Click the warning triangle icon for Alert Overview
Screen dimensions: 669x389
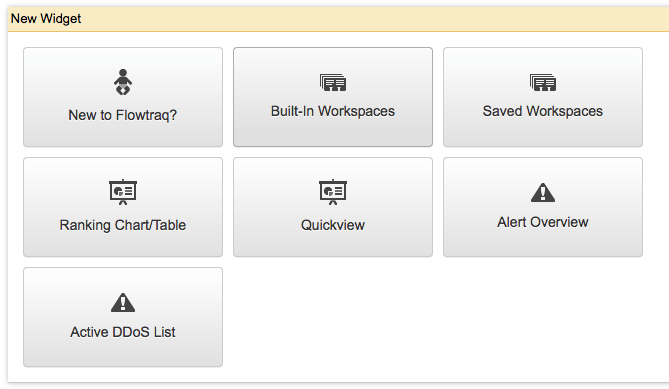(543, 192)
